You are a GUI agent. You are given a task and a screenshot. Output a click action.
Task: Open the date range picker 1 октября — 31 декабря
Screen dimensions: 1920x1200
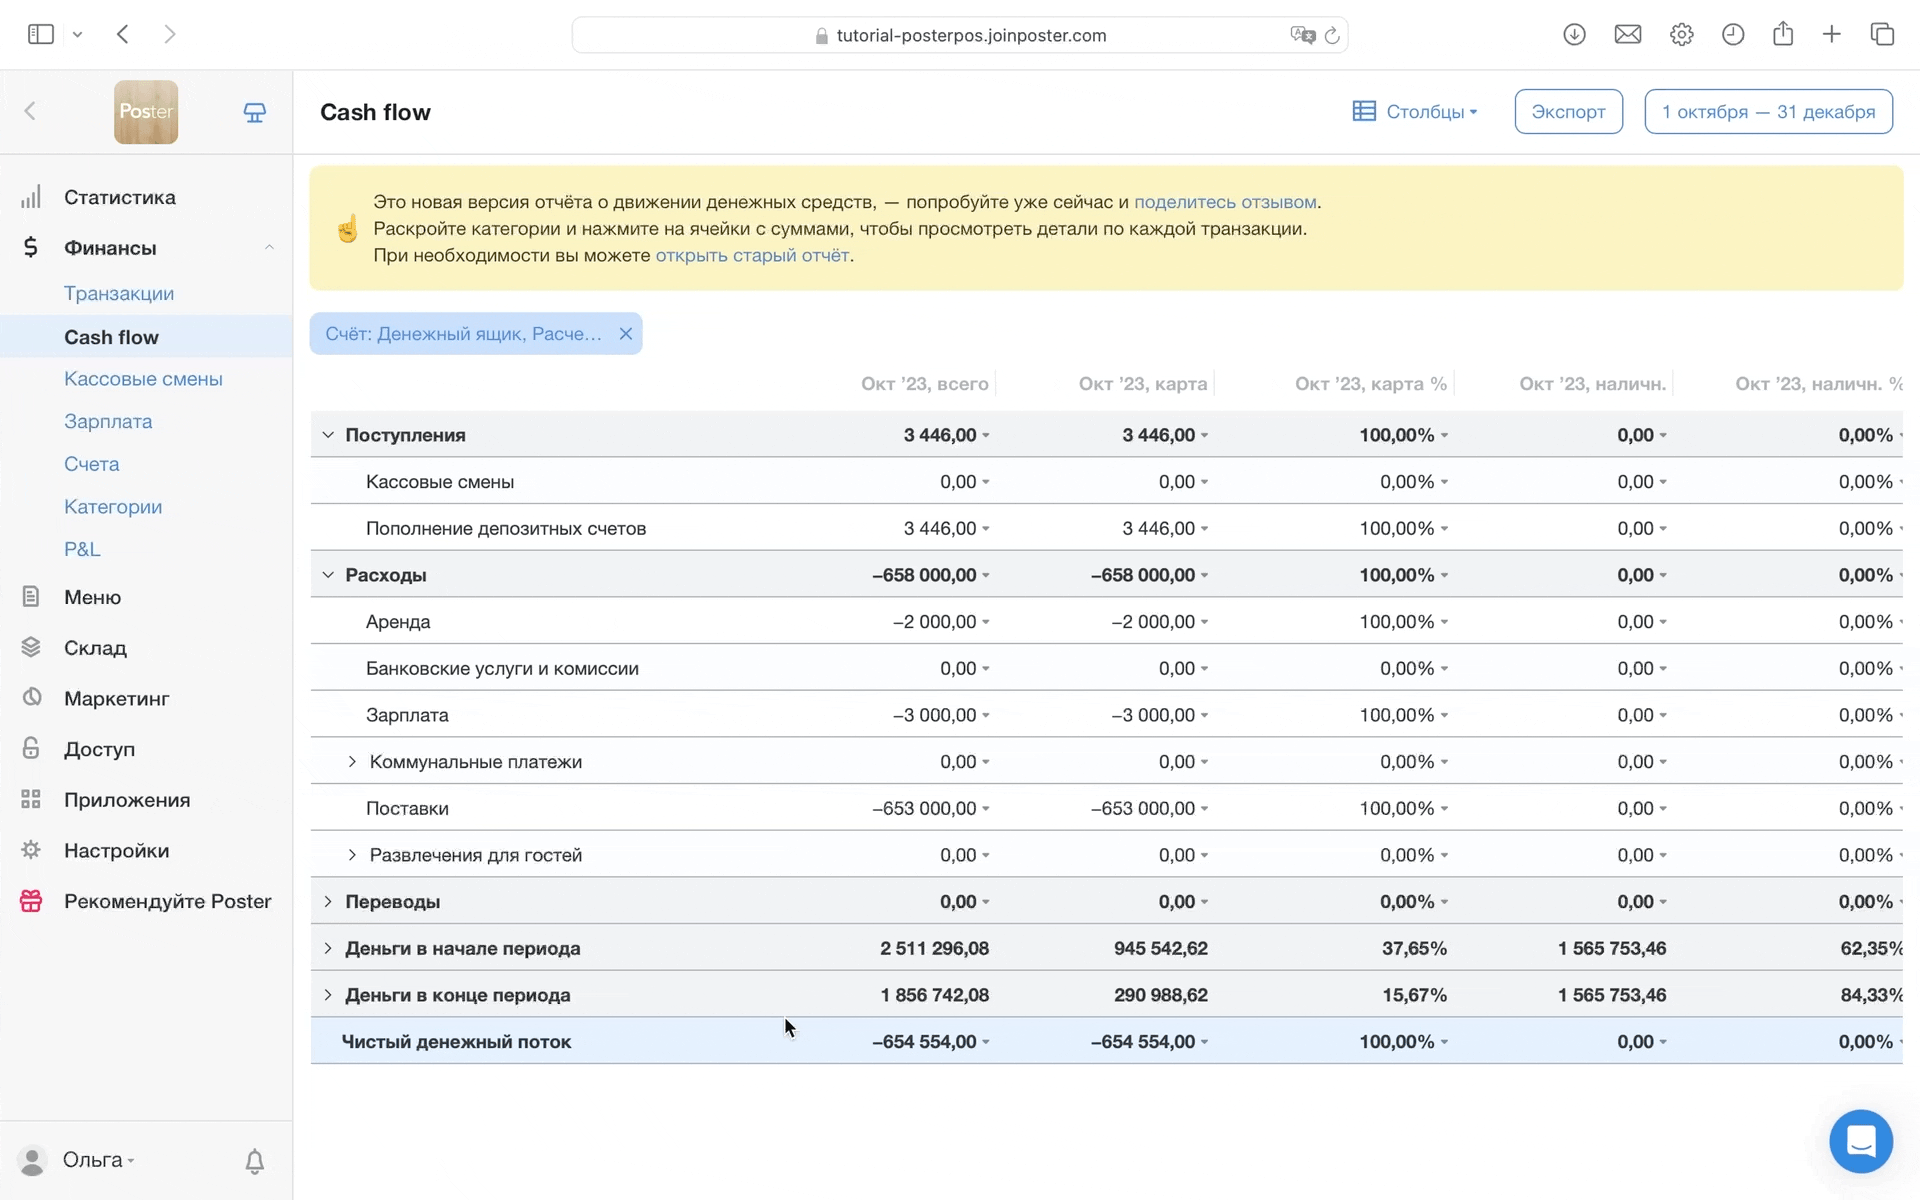tap(1767, 112)
